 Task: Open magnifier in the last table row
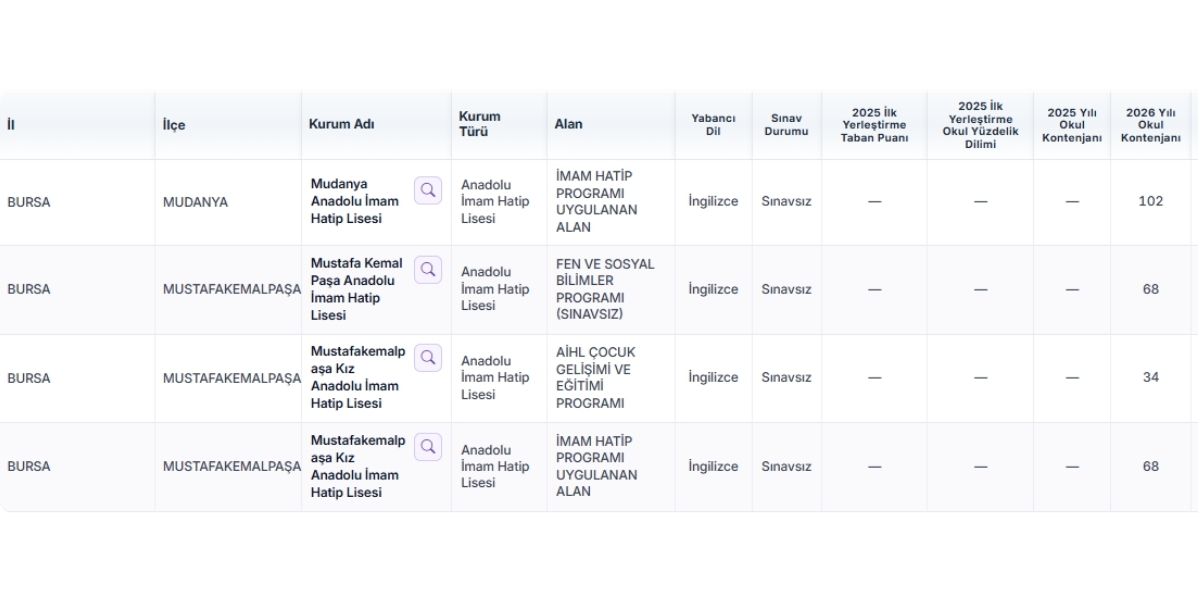(428, 447)
